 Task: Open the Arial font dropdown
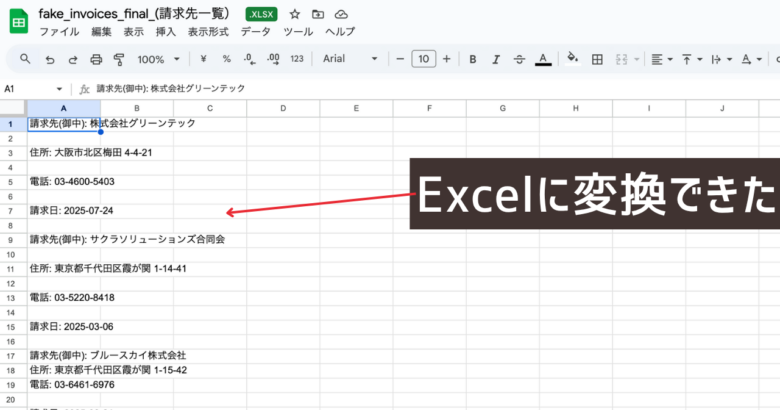[349, 59]
